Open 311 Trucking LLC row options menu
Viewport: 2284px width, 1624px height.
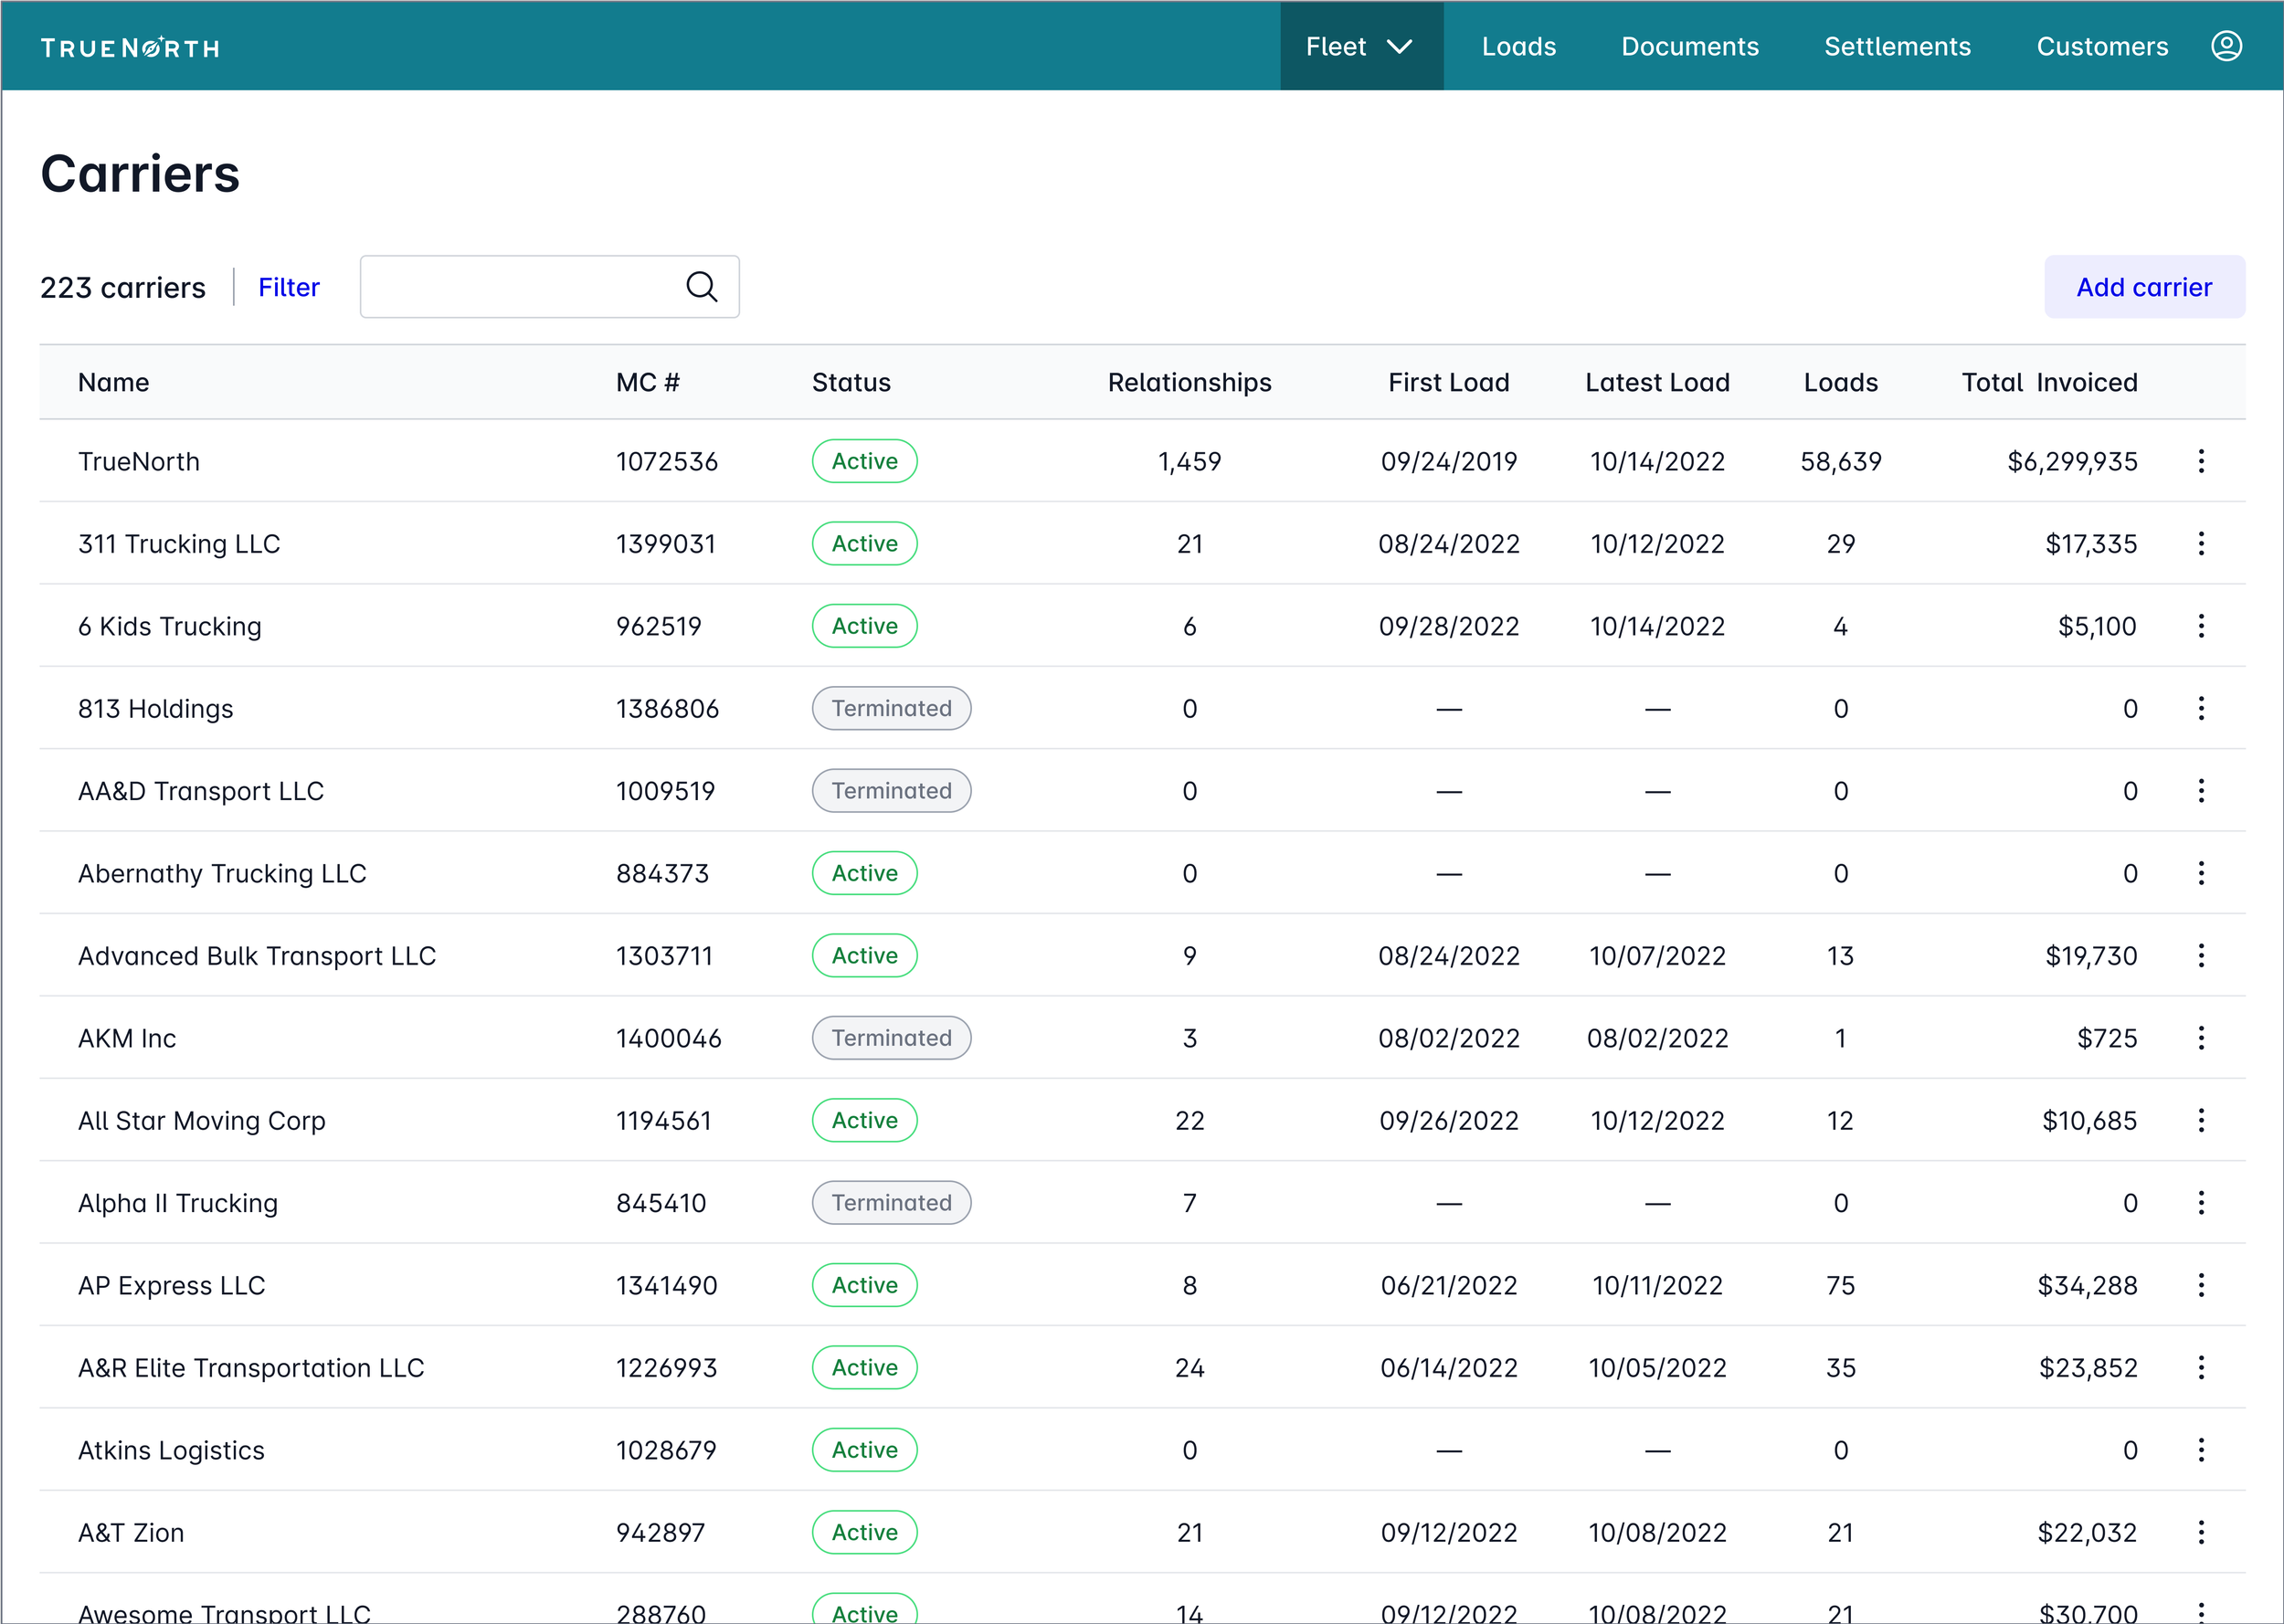tap(2201, 543)
